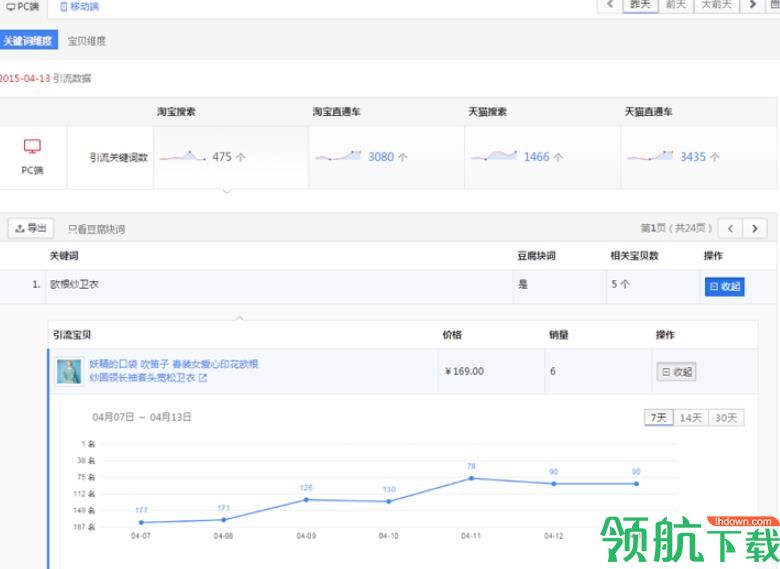Screen dimensions: 780x569
Task: Switch to the 移动端 tab
Action: tap(80, 6)
